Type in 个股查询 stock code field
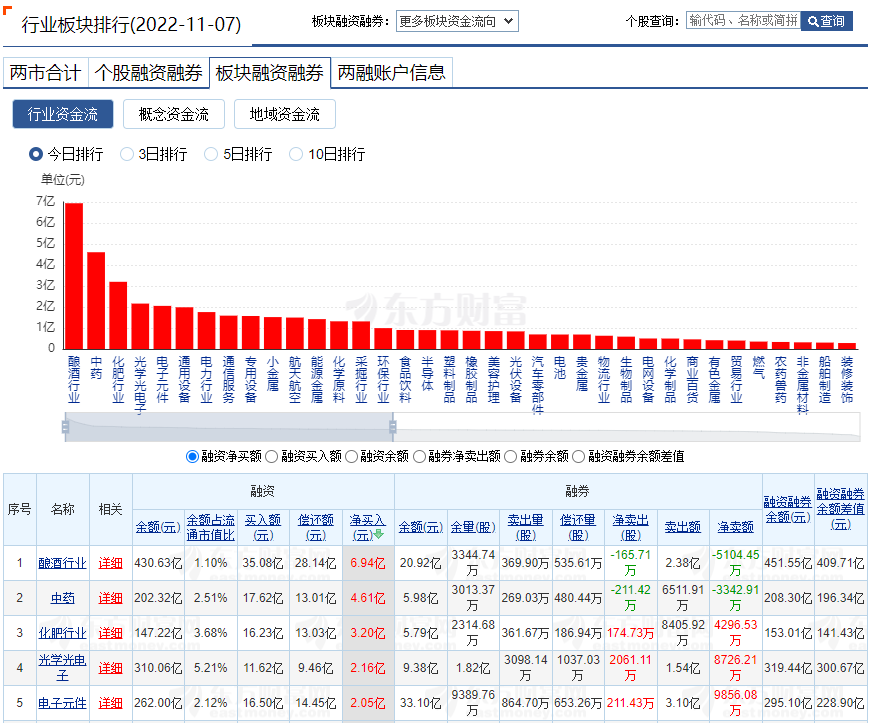 pos(742,20)
